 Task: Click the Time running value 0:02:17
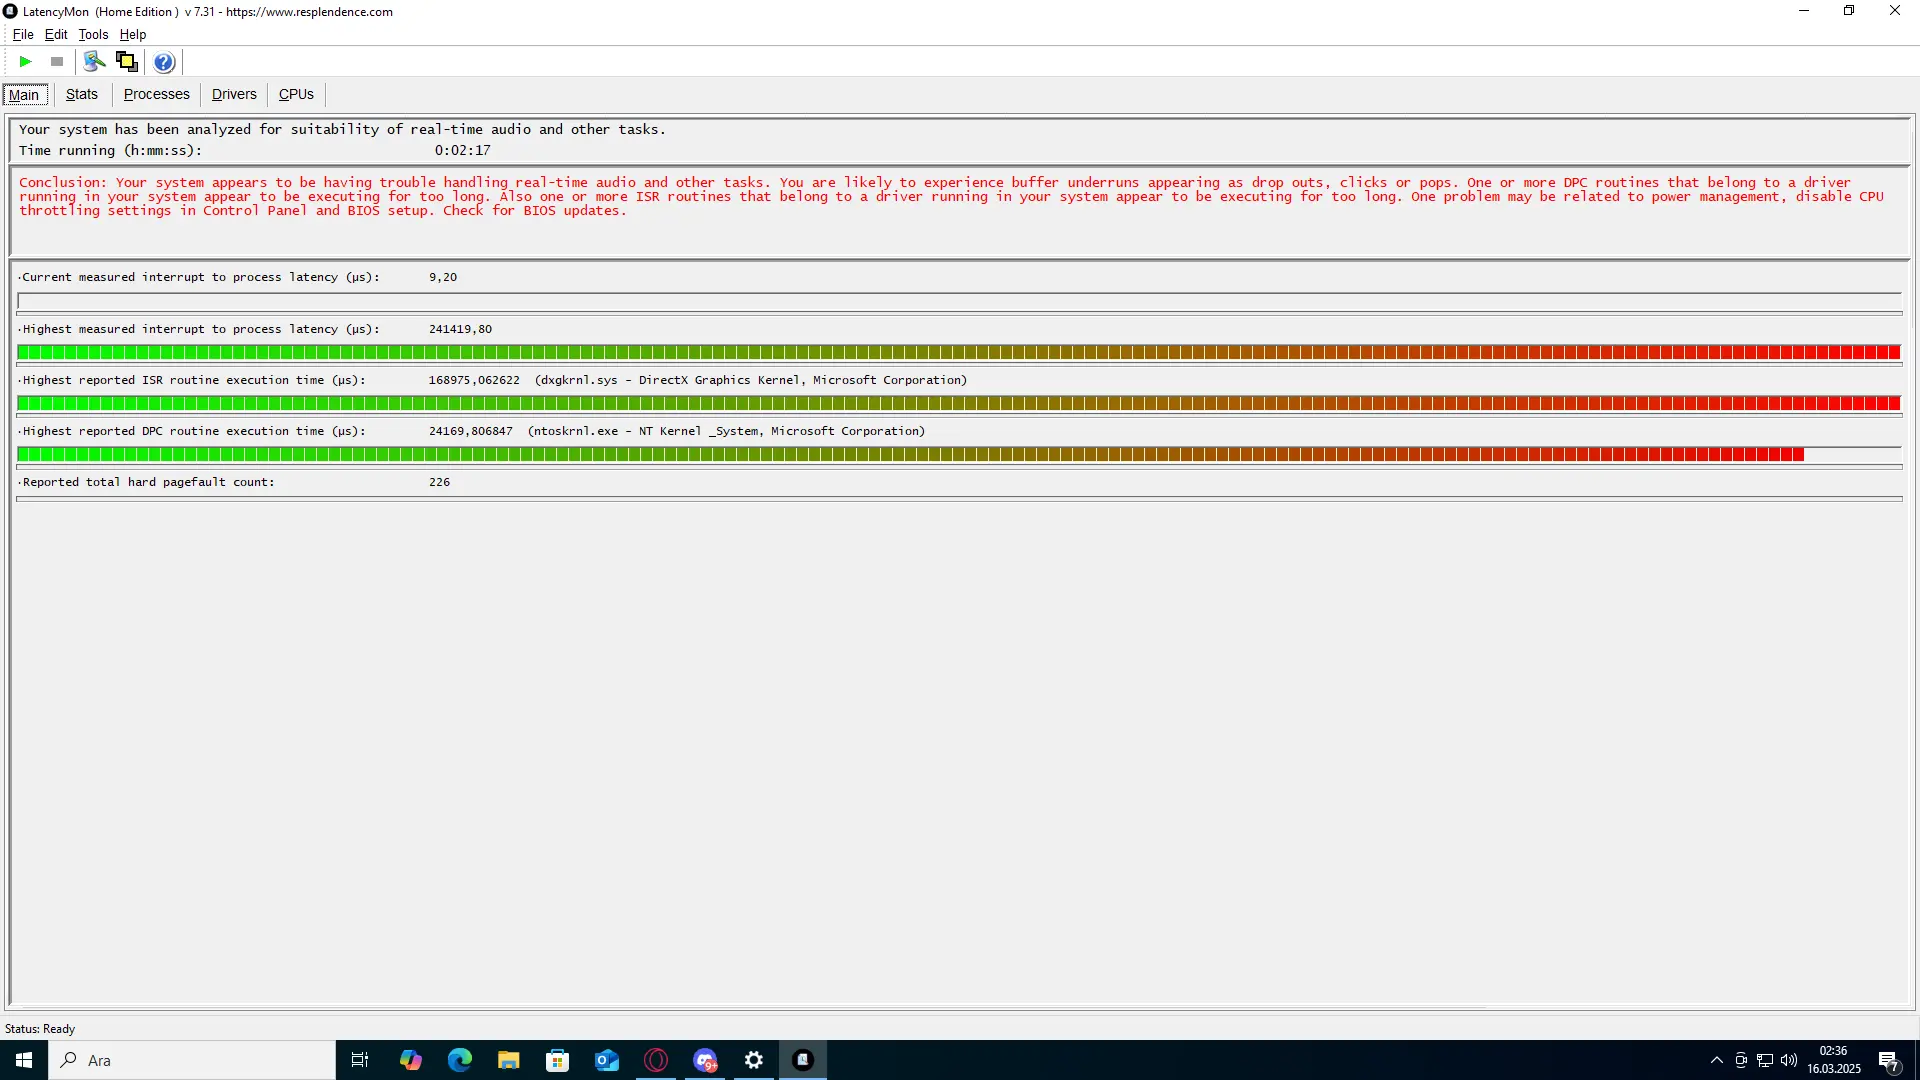pos(462,150)
